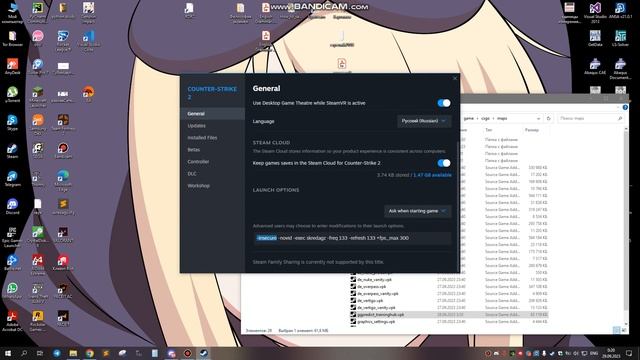Click the File Explorer vertical scrollbar
640x360 pixels.
coord(626,220)
